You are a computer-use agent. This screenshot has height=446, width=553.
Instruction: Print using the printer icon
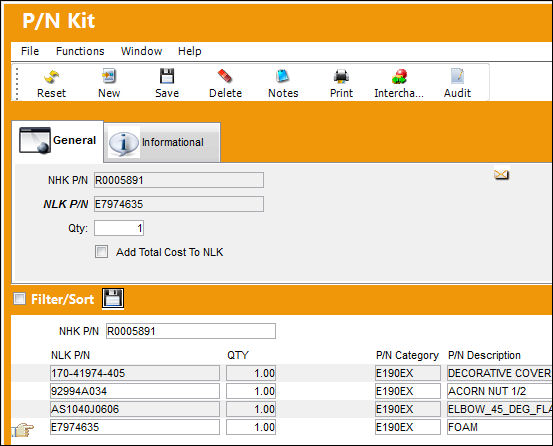tap(341, 76)
